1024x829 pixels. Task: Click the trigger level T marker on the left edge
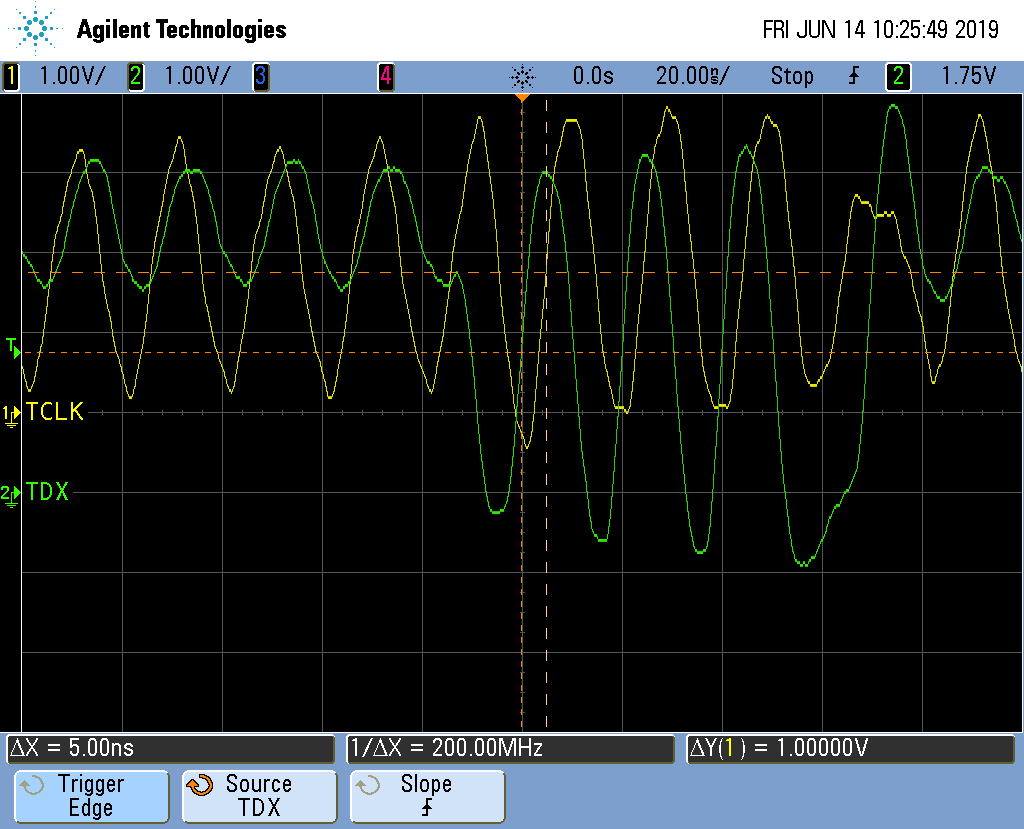pyautogui.click(x=13, y=348)
